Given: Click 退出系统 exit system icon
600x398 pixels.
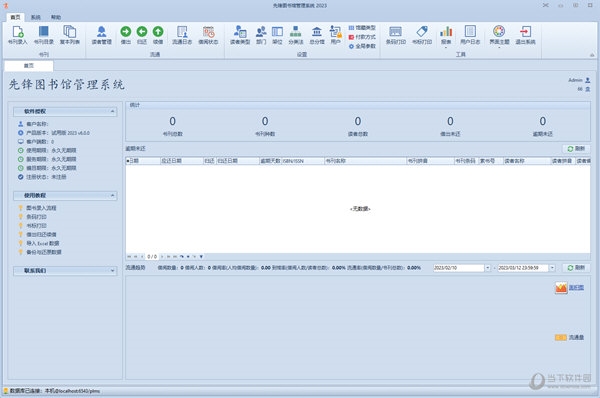Looking at the screenshot, I should [x=525, y=35].
